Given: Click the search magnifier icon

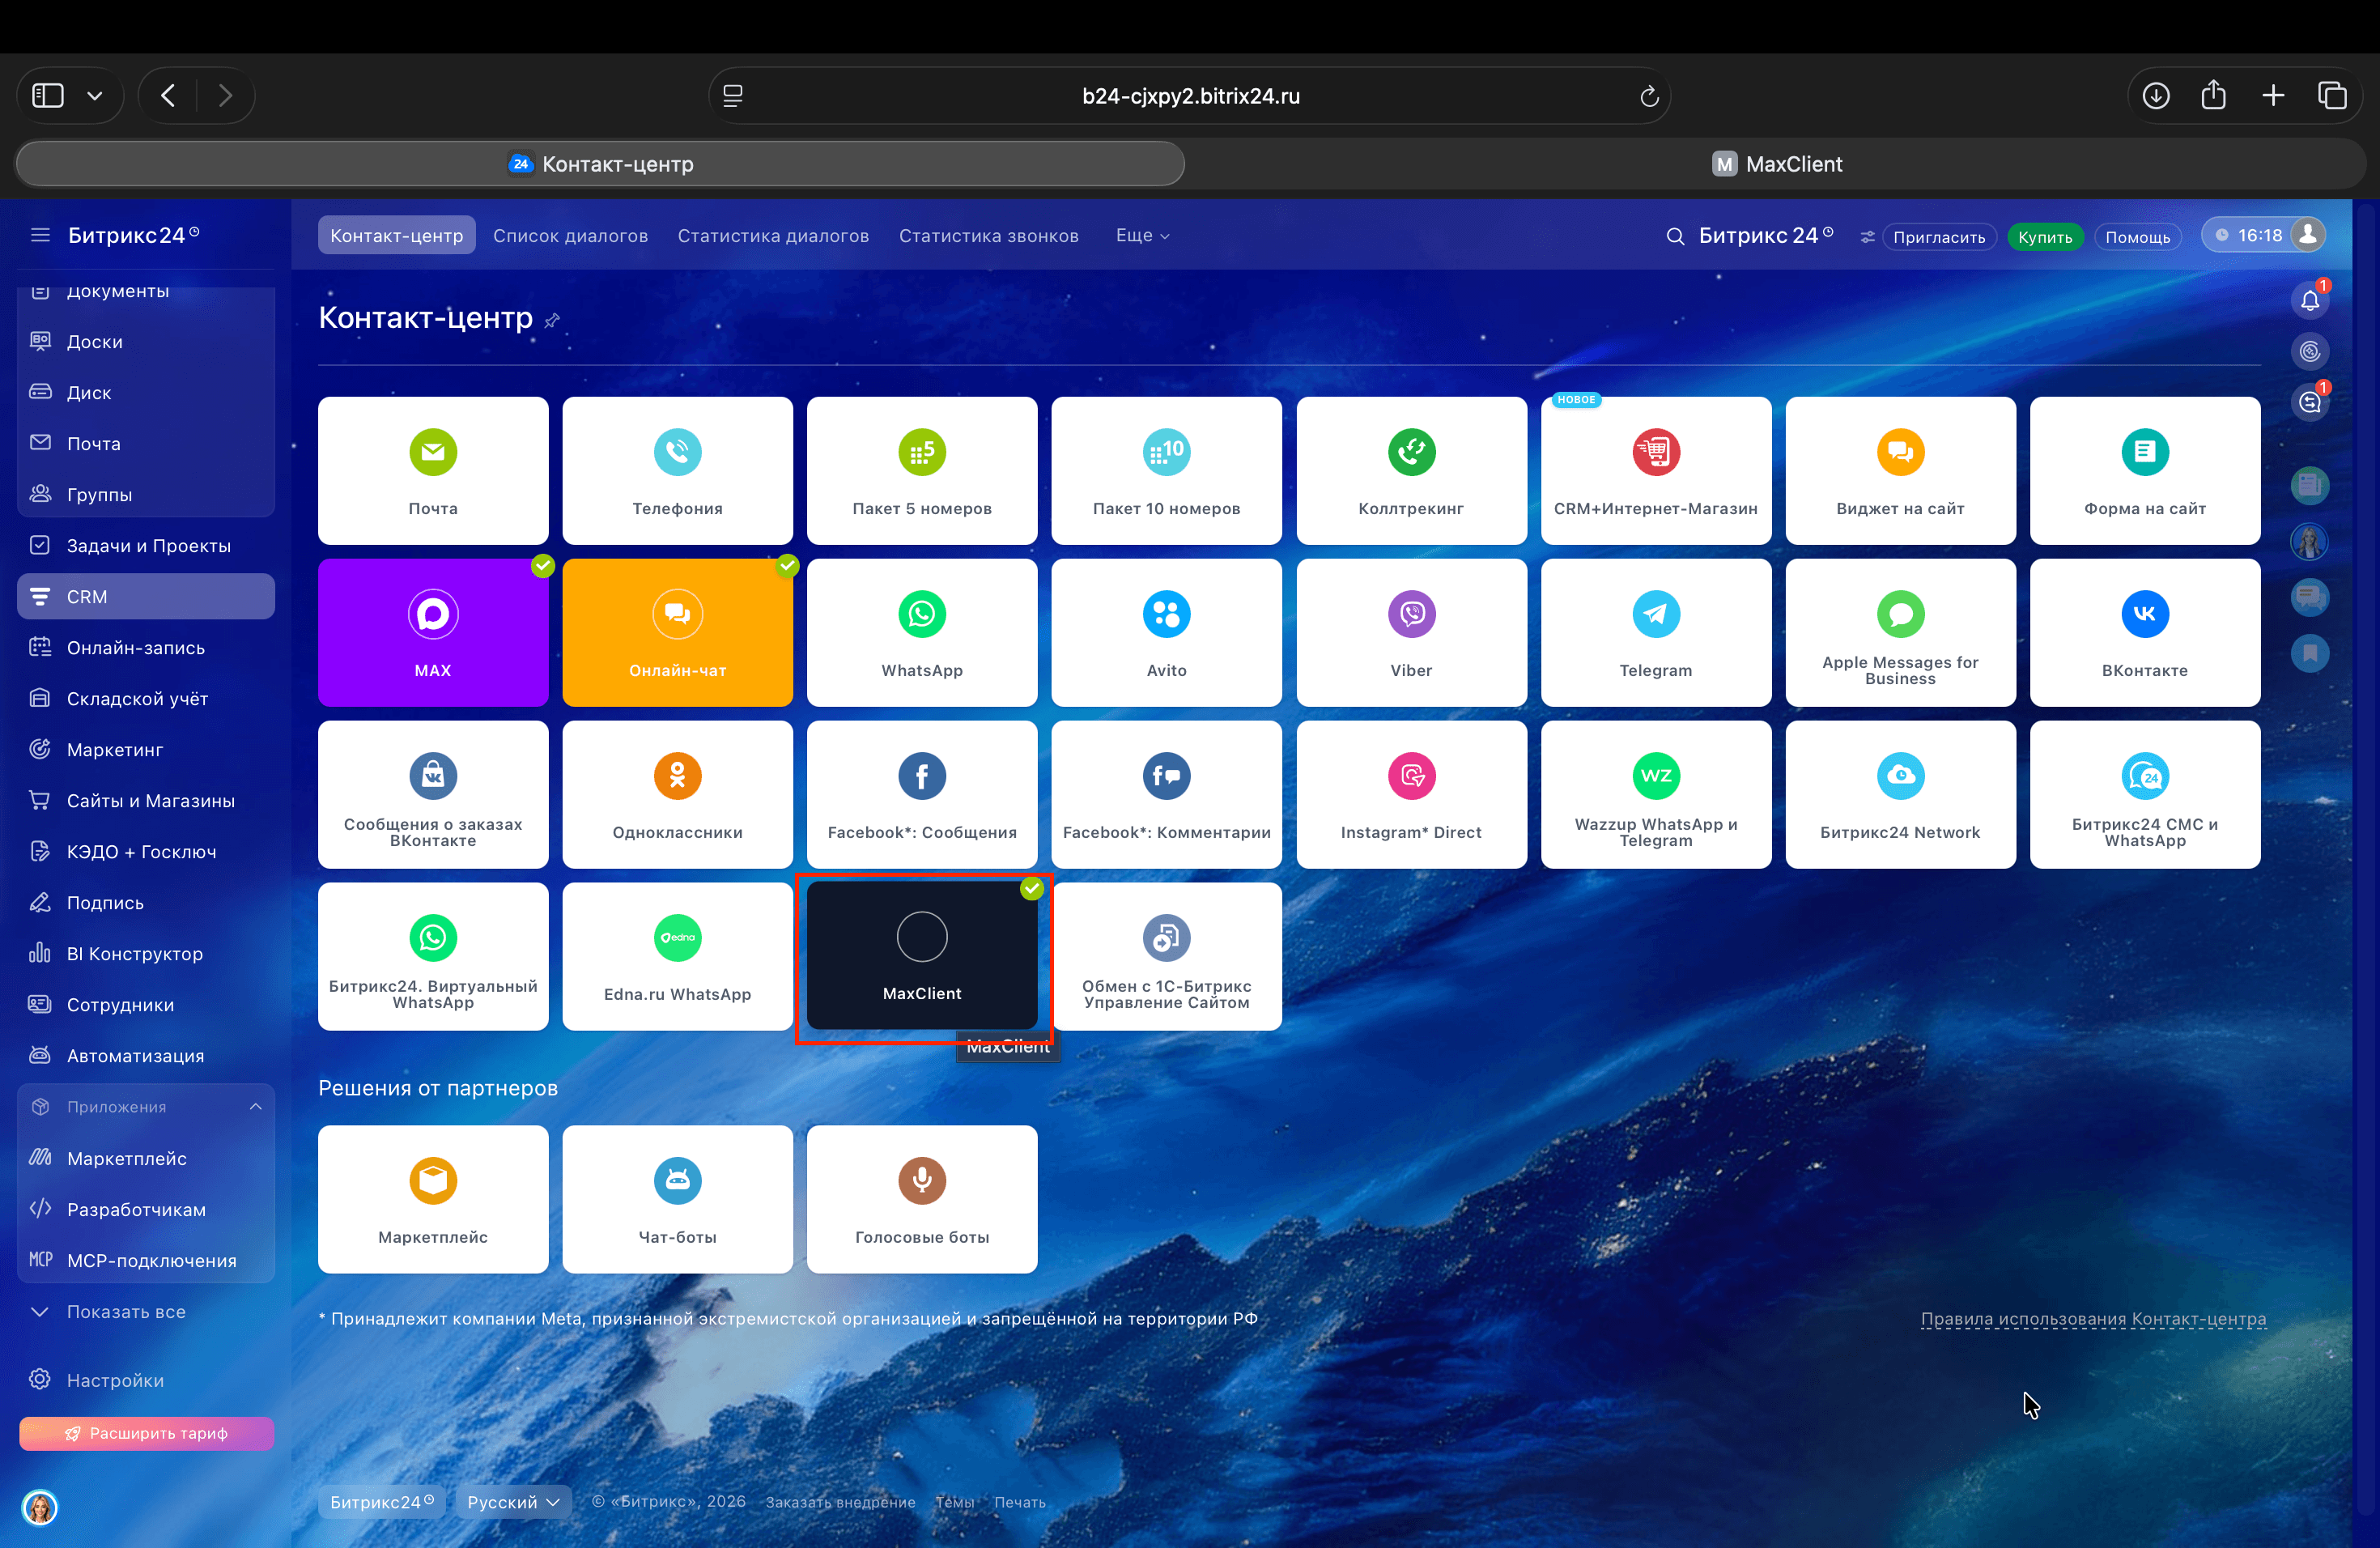Looking at the screenshot, I should pos(1675,236).
